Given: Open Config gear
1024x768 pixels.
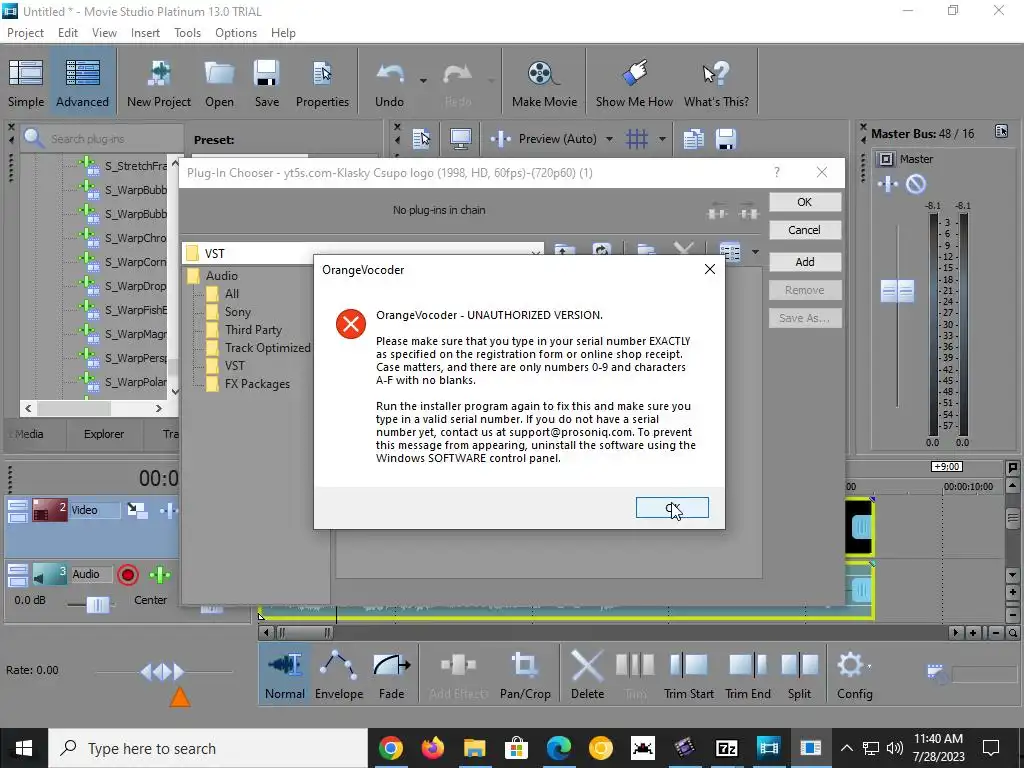Looking at the screenshot, I should tap(854, 673).
